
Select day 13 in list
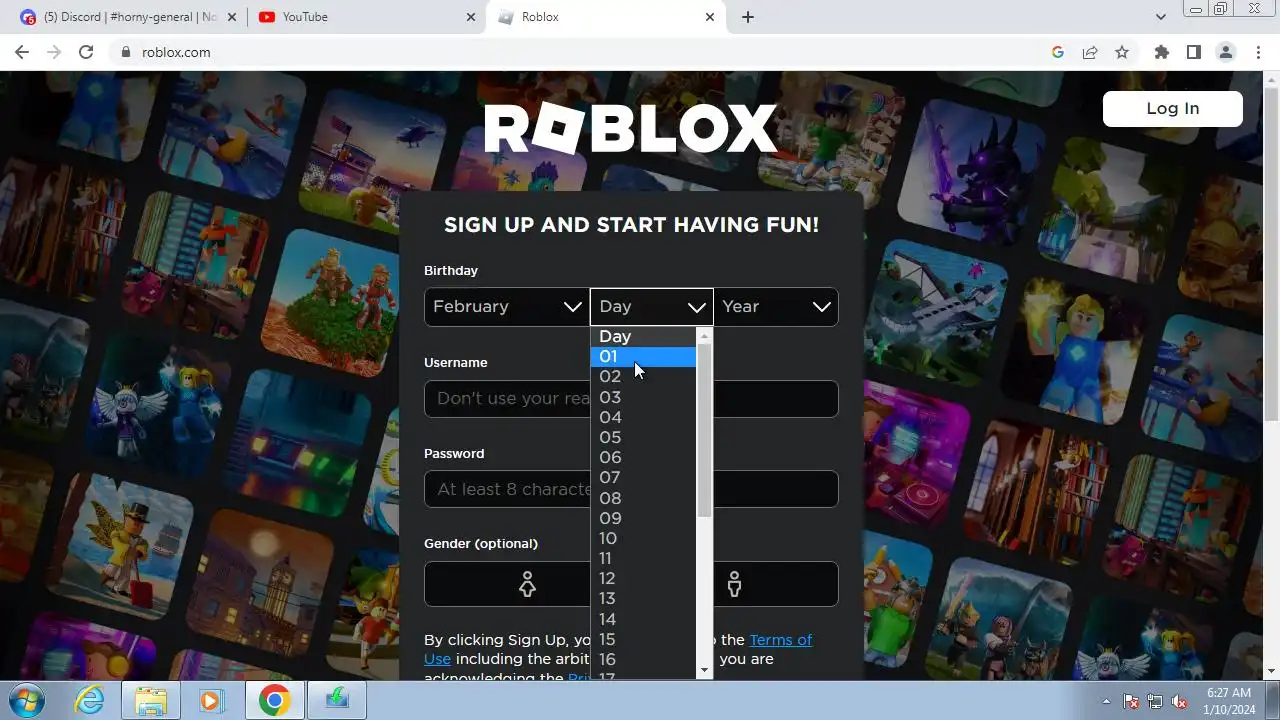coord(643,599)
